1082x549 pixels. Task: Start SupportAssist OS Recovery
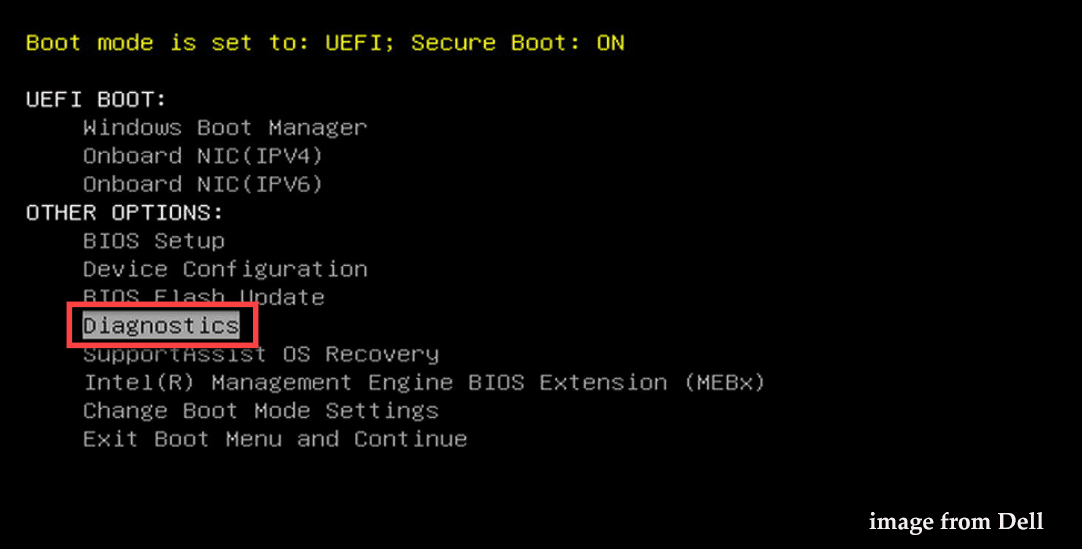pyautogui.click(x=261, y=354)
